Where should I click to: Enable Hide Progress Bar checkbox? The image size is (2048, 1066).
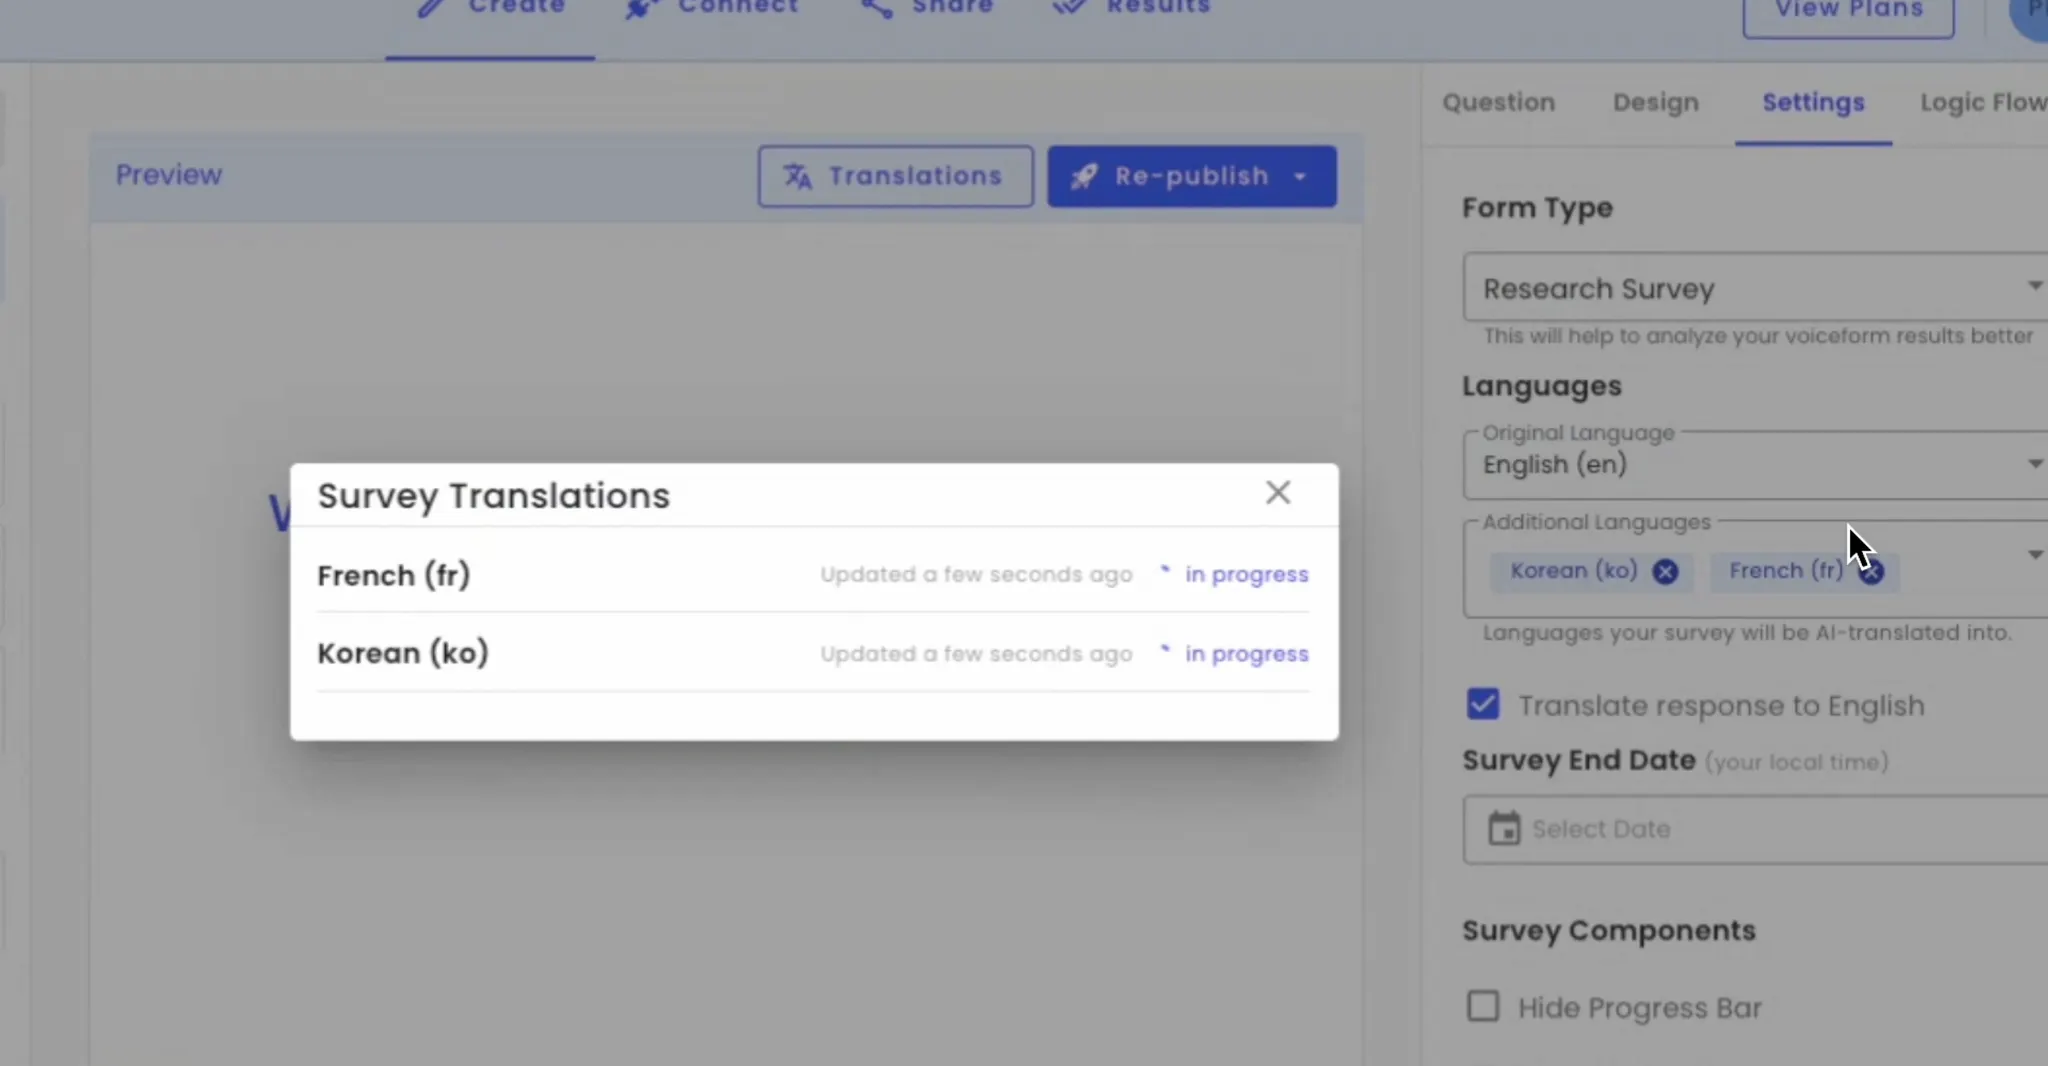coord(1483,1006)
